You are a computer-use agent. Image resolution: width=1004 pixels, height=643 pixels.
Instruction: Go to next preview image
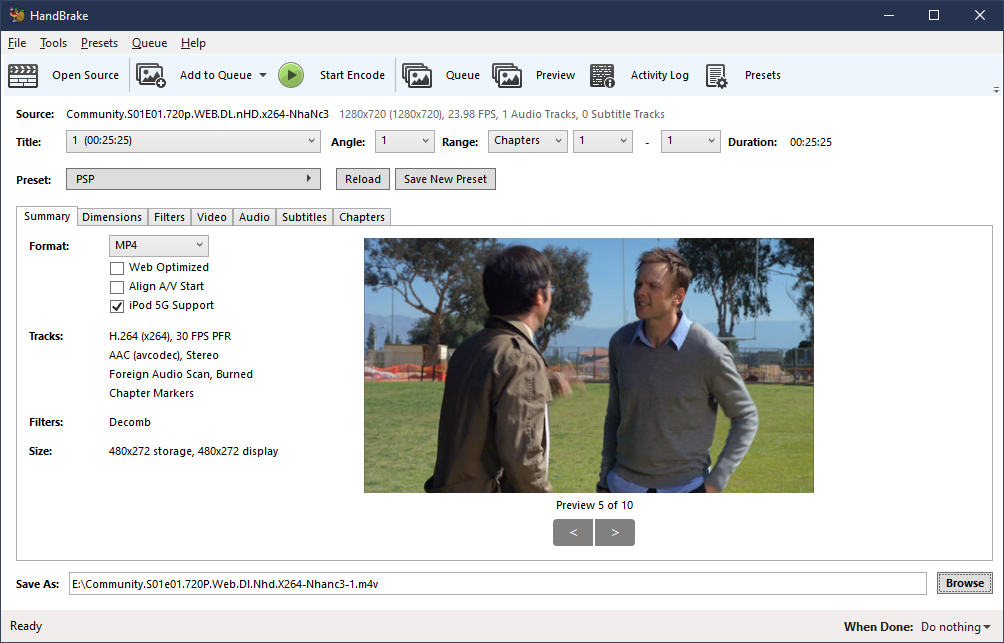click(x=615, y=533)
